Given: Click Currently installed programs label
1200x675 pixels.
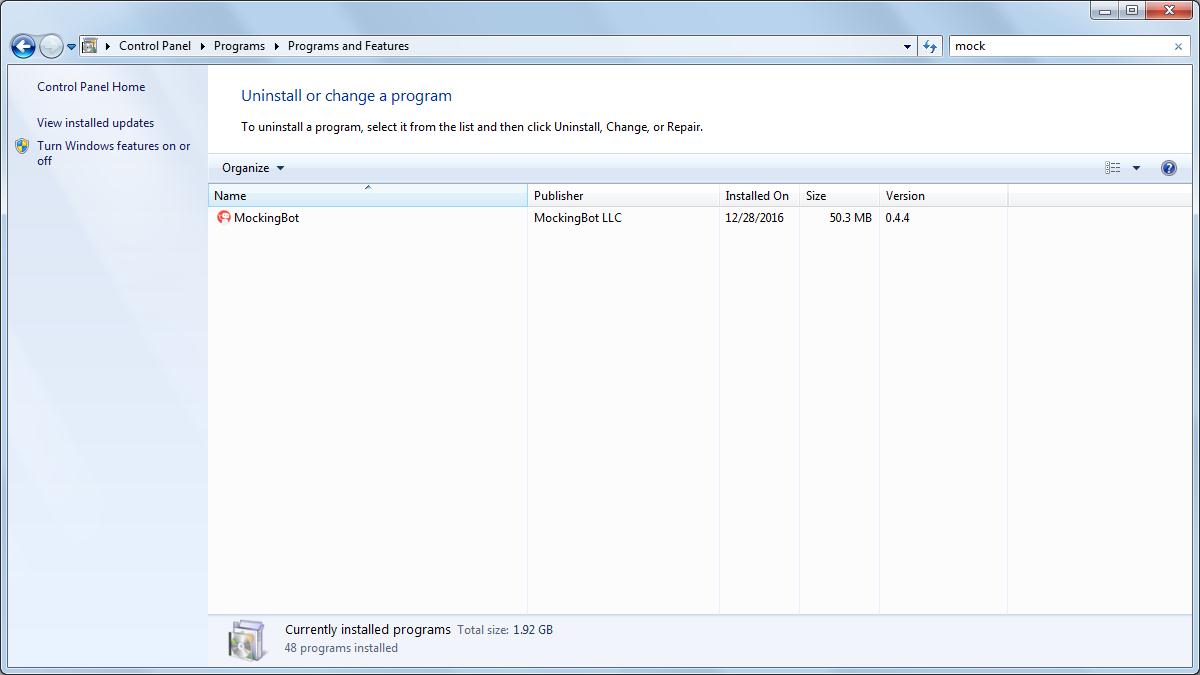Looking at the screenshot, I should [368, 630].
